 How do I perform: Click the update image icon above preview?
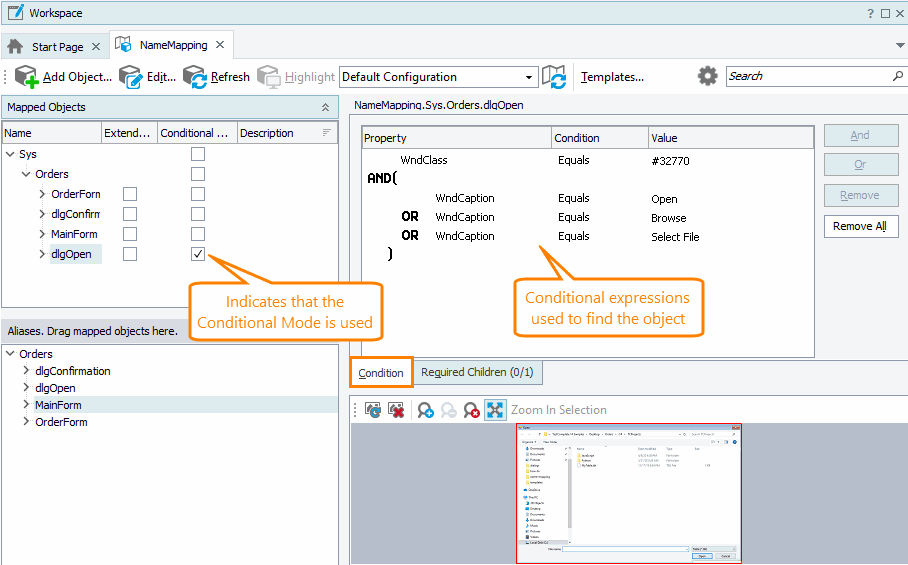click(x=372, y=410)
